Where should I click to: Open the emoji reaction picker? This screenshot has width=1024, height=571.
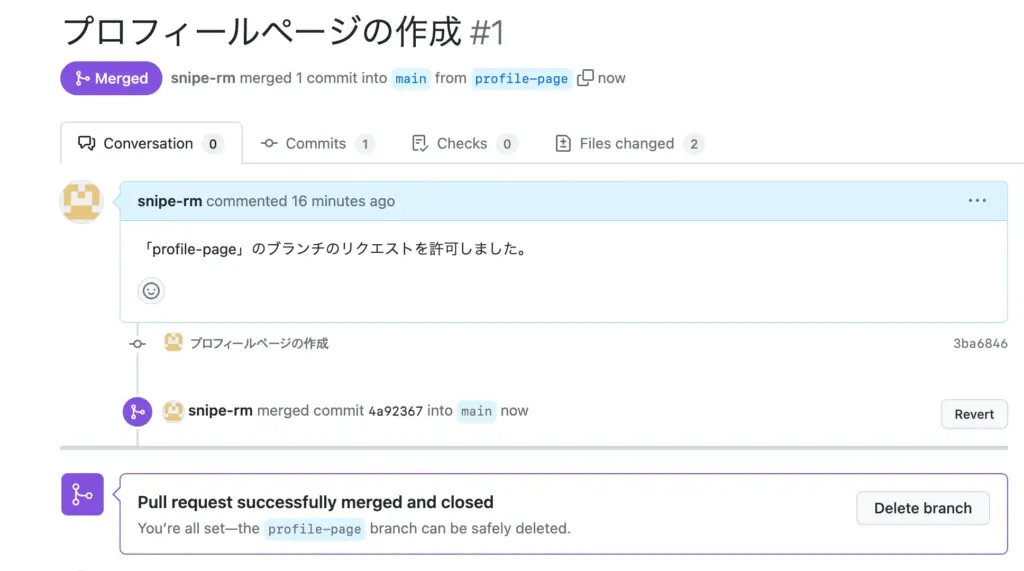coord(151,291)
